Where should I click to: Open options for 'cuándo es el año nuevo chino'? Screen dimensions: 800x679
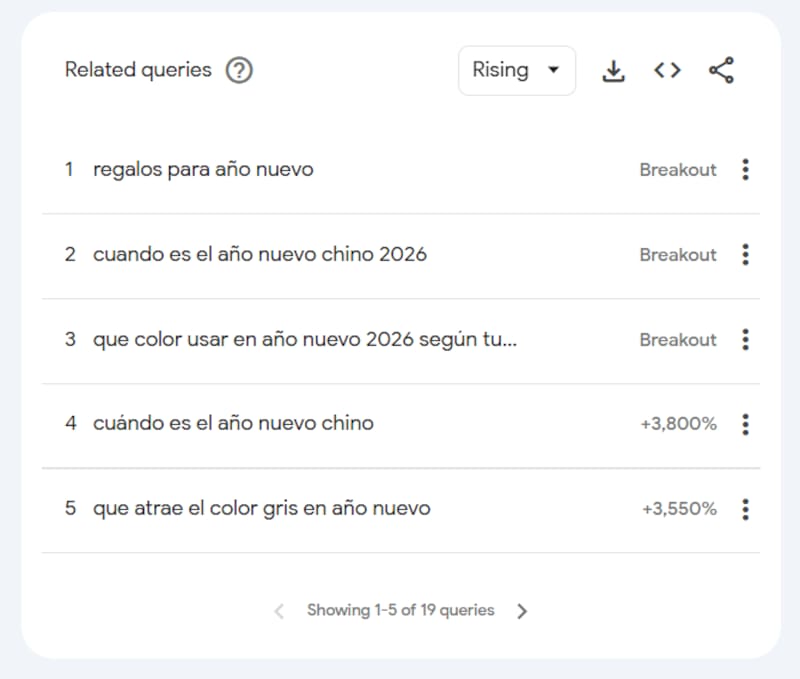click(745, 424)
